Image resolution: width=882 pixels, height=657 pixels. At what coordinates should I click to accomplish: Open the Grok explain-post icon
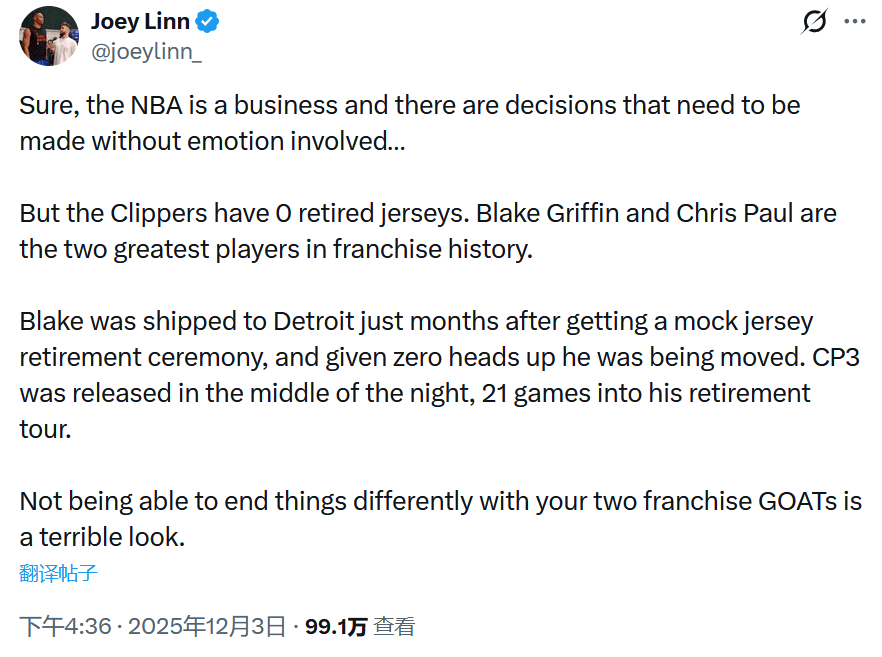tap(815, 21)
